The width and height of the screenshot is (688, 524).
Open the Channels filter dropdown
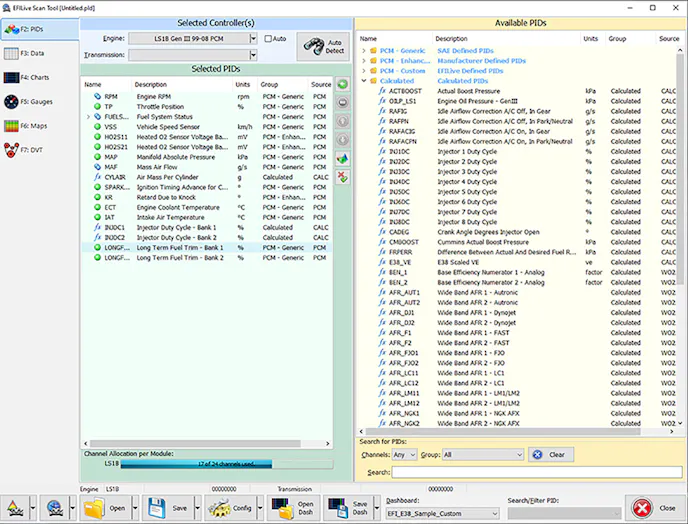(404, 454)
